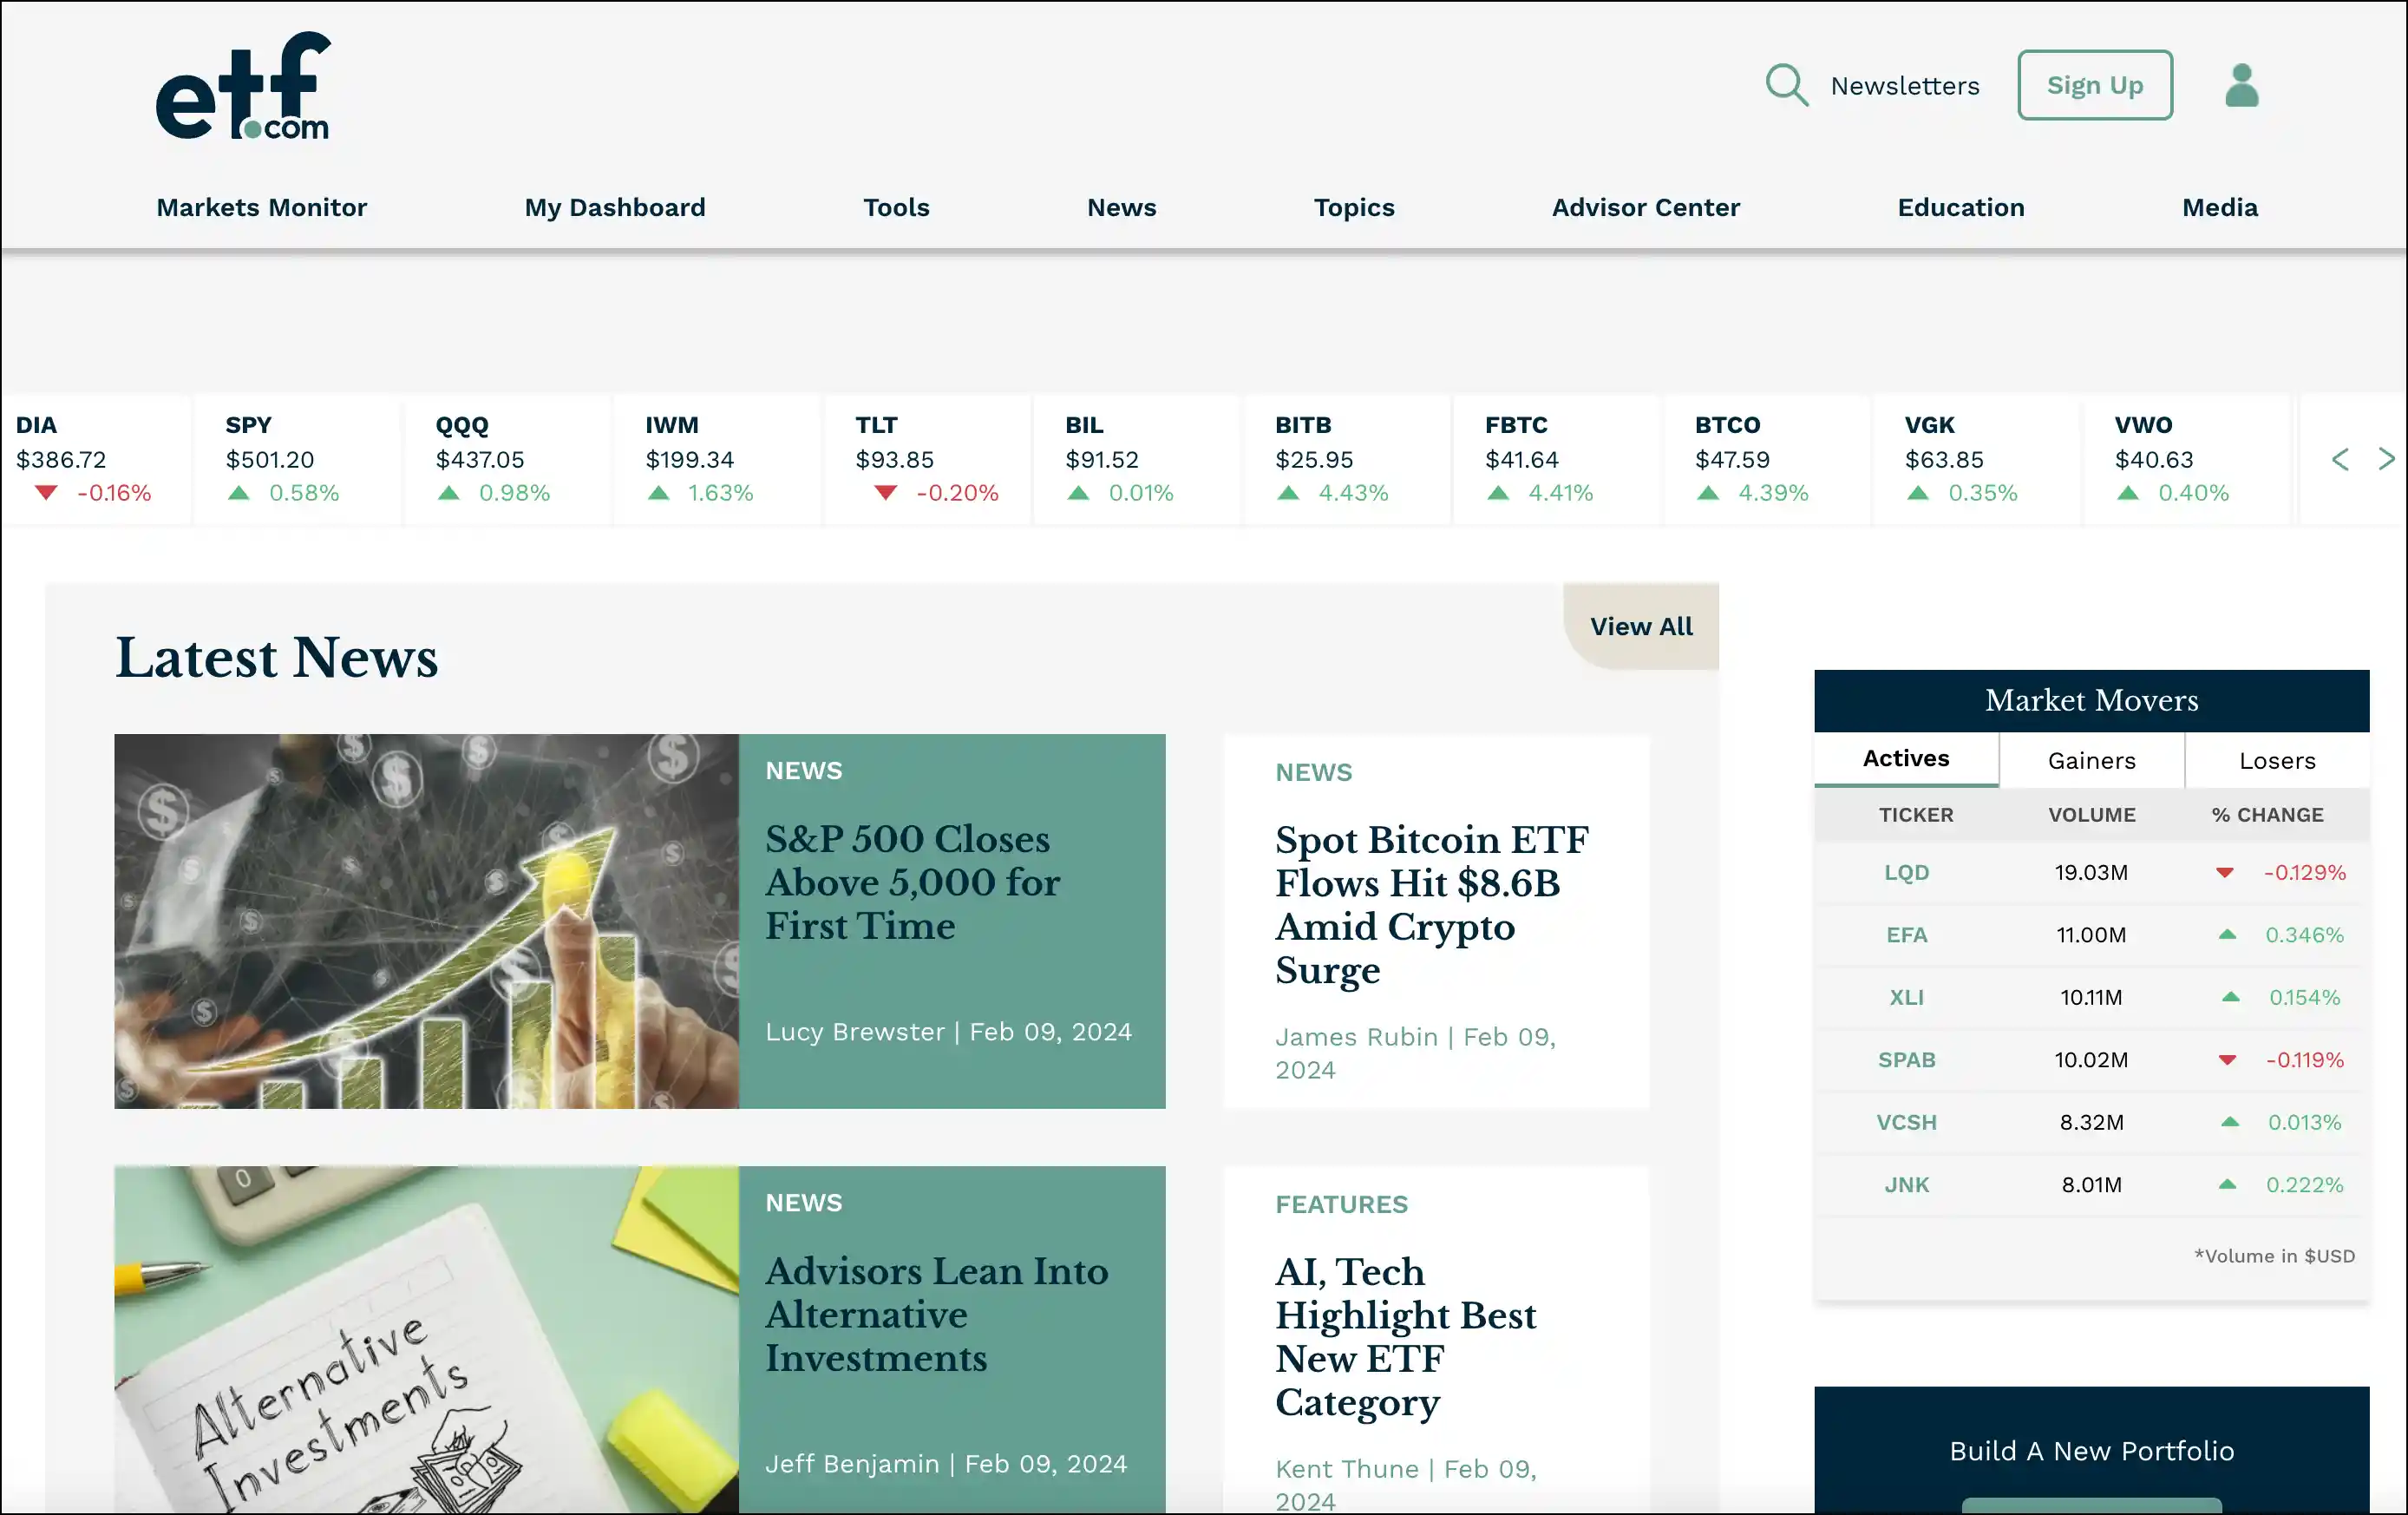Screen dimensions: 2408x1515
Task: Open the EFA ticker link
Action: click(1906, 935)
